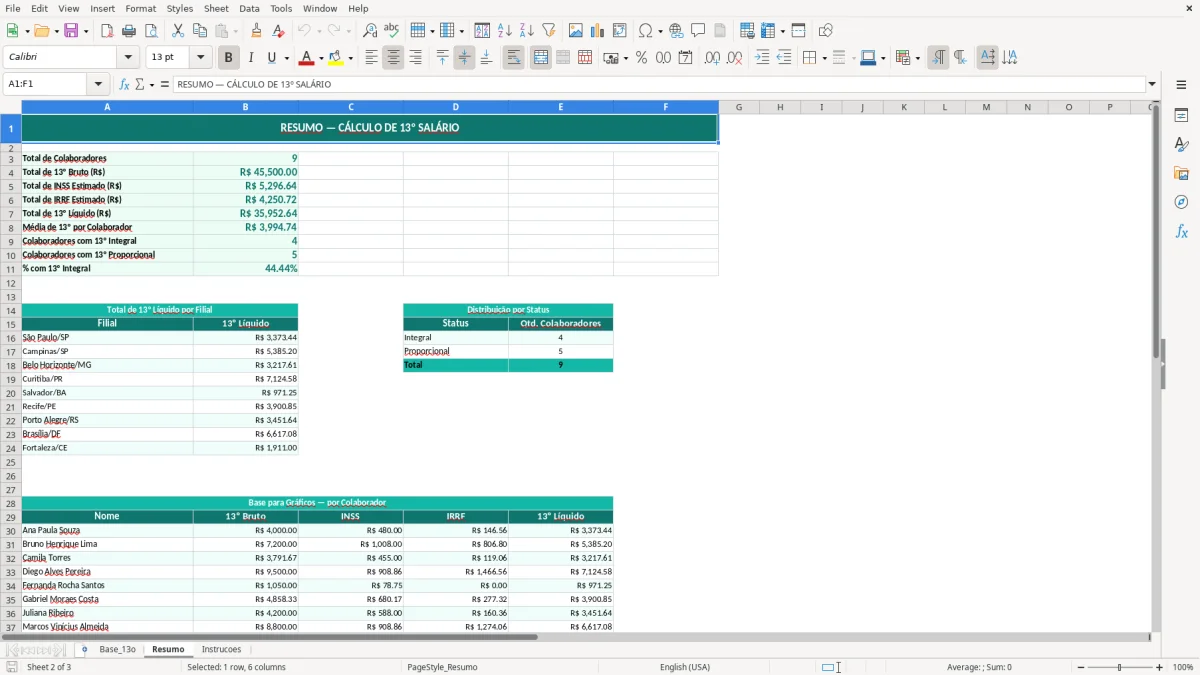
Task: Open the sidebar Properties icon
Action: pos(1181,115)
